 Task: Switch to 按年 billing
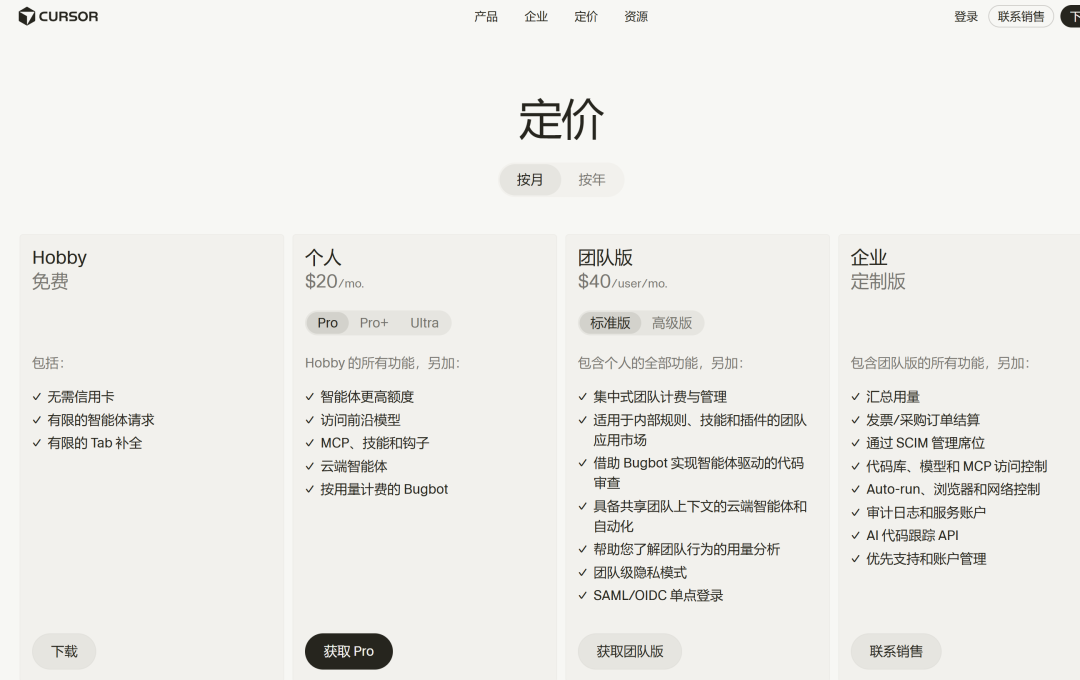click(x=592, y=180)
